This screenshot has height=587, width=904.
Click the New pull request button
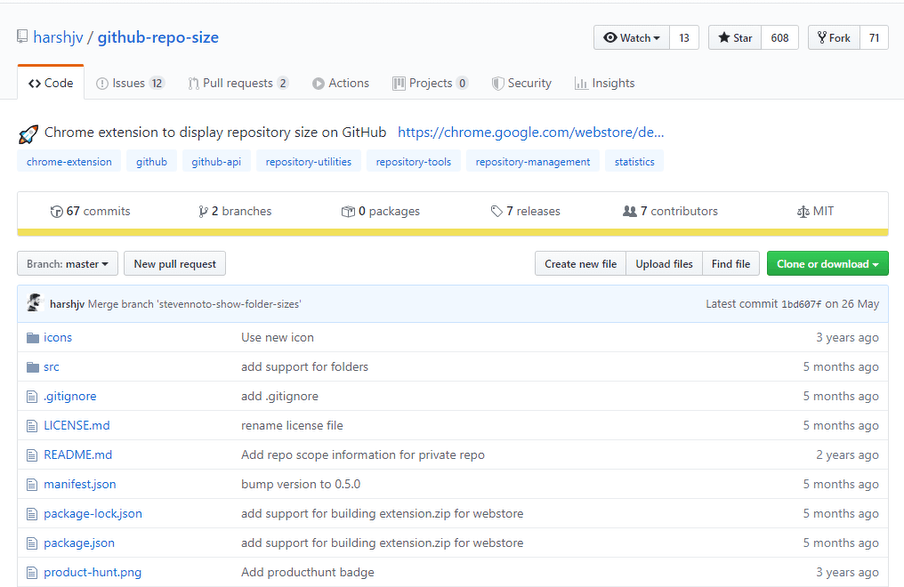click(175, 264)
